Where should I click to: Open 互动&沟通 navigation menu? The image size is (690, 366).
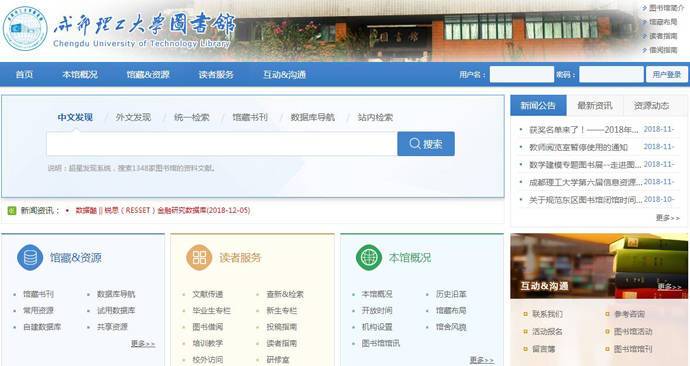coord(284,75)
